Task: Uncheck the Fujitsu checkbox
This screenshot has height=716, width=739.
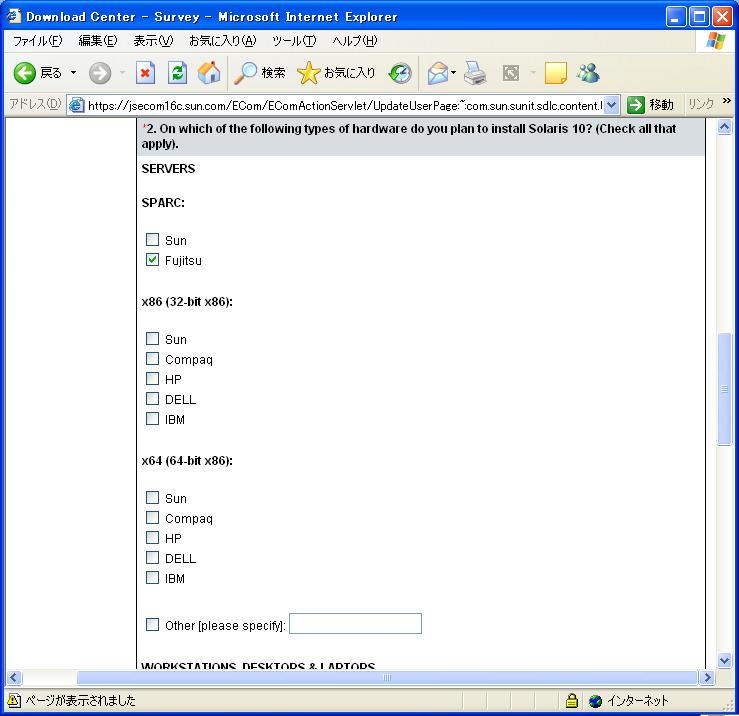Action: (x=152, y=260)
